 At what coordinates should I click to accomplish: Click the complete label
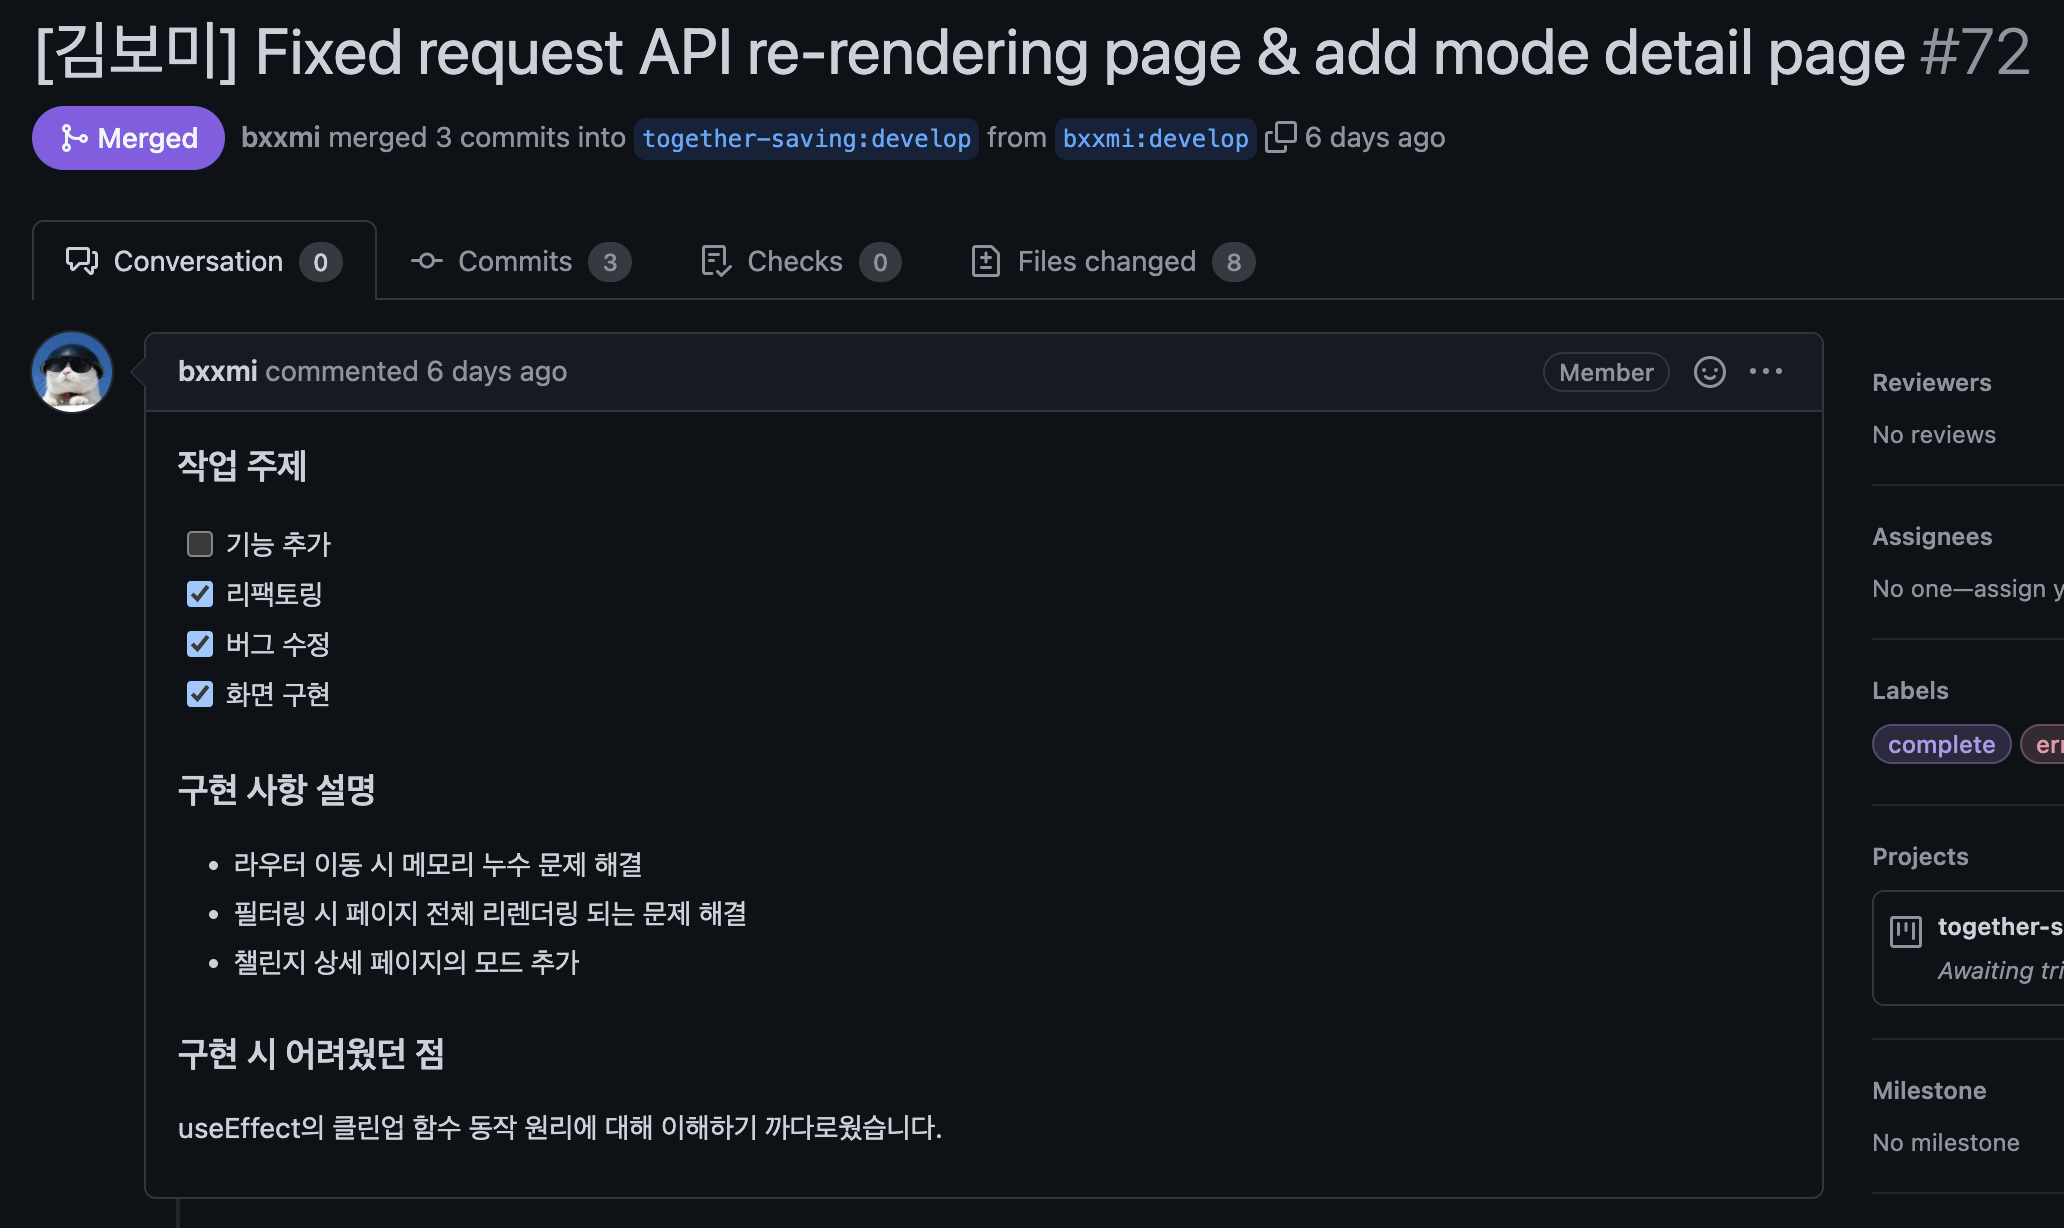[x=1941, y=744]
